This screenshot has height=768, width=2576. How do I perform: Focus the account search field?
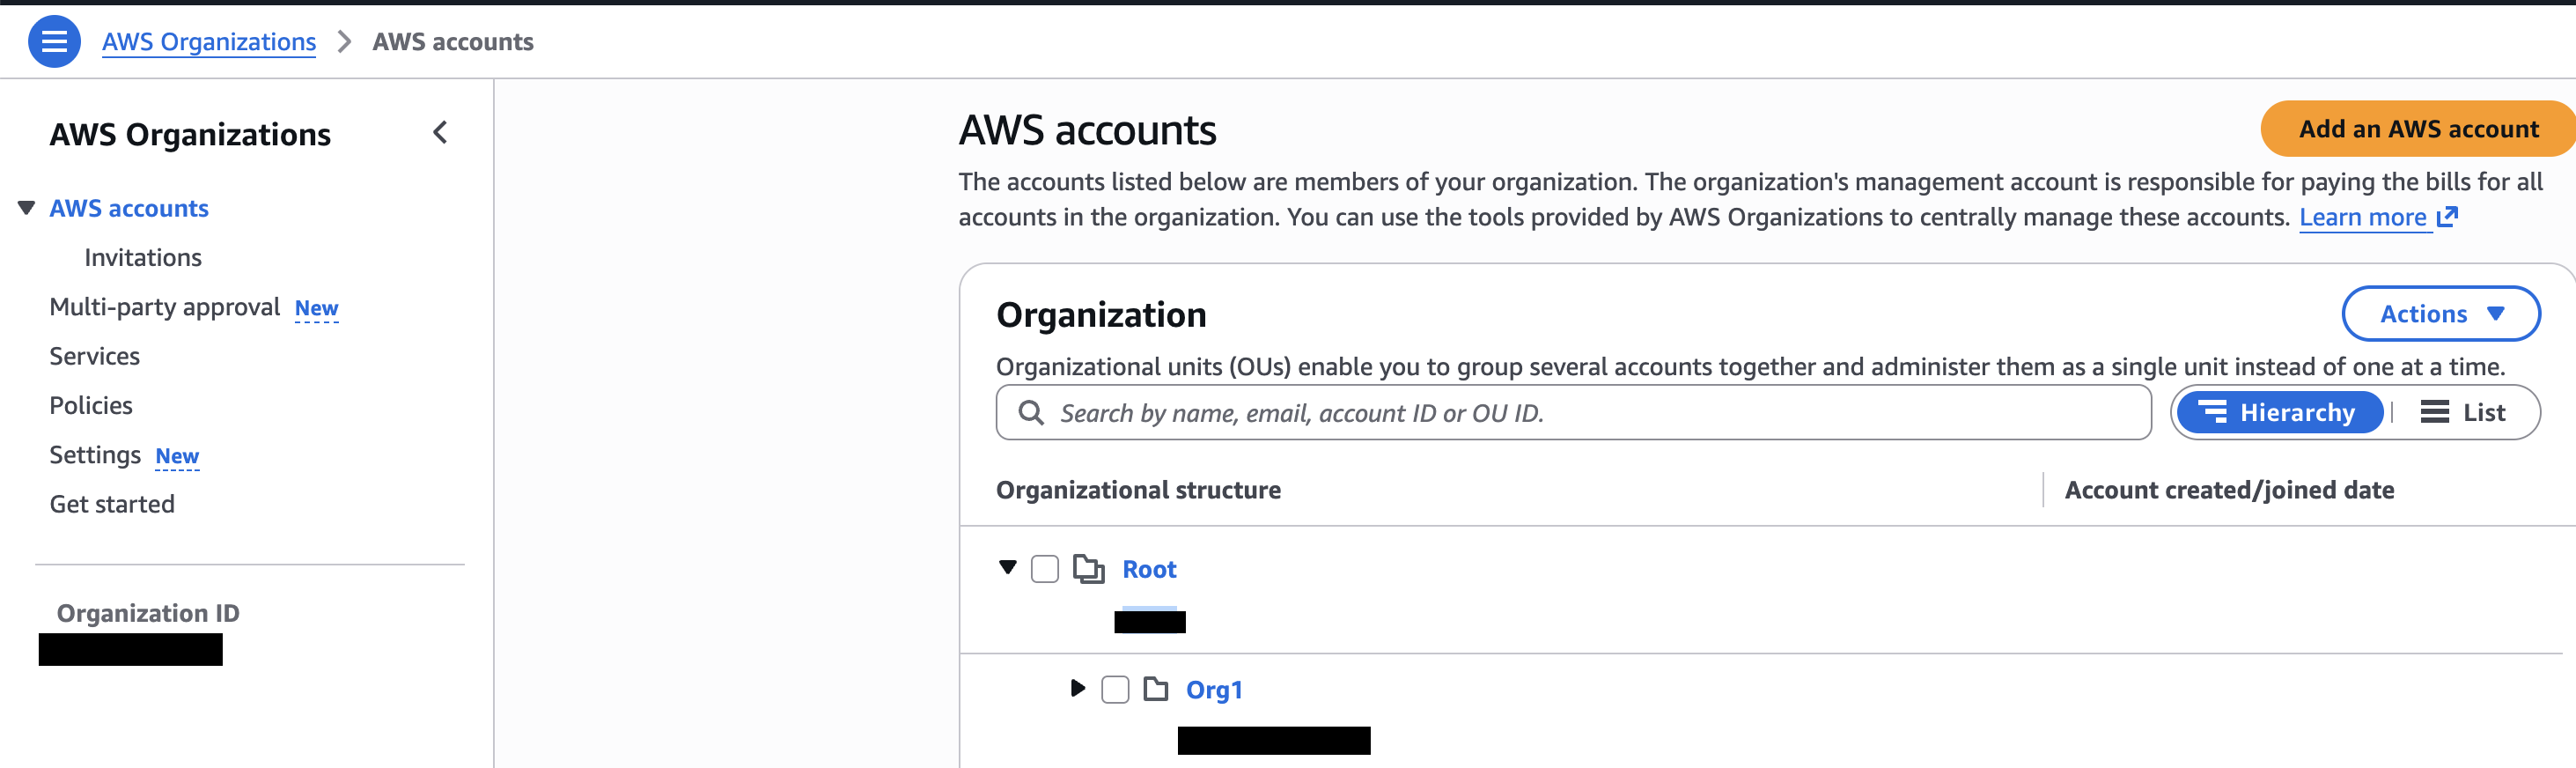point(1573,413)
